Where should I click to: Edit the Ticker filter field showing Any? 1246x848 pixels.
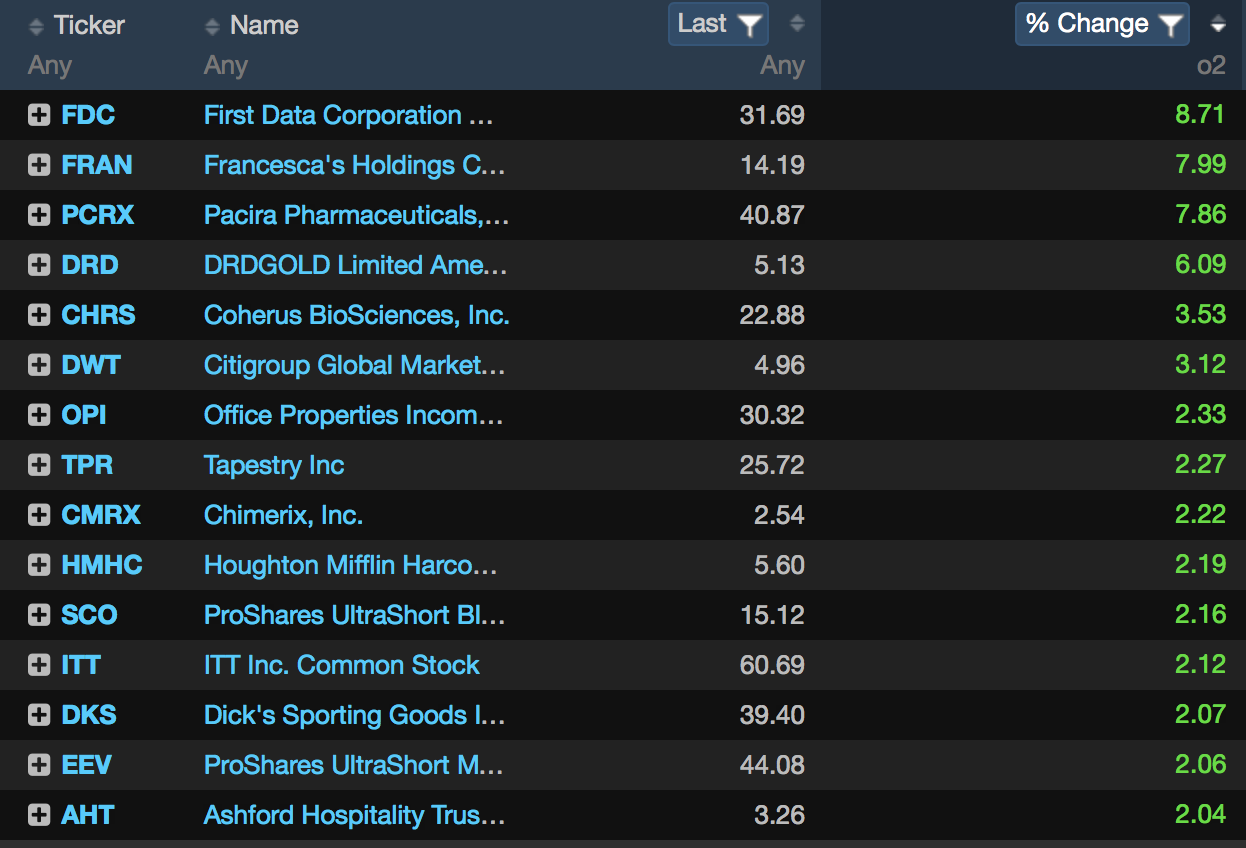pos(50,66)
